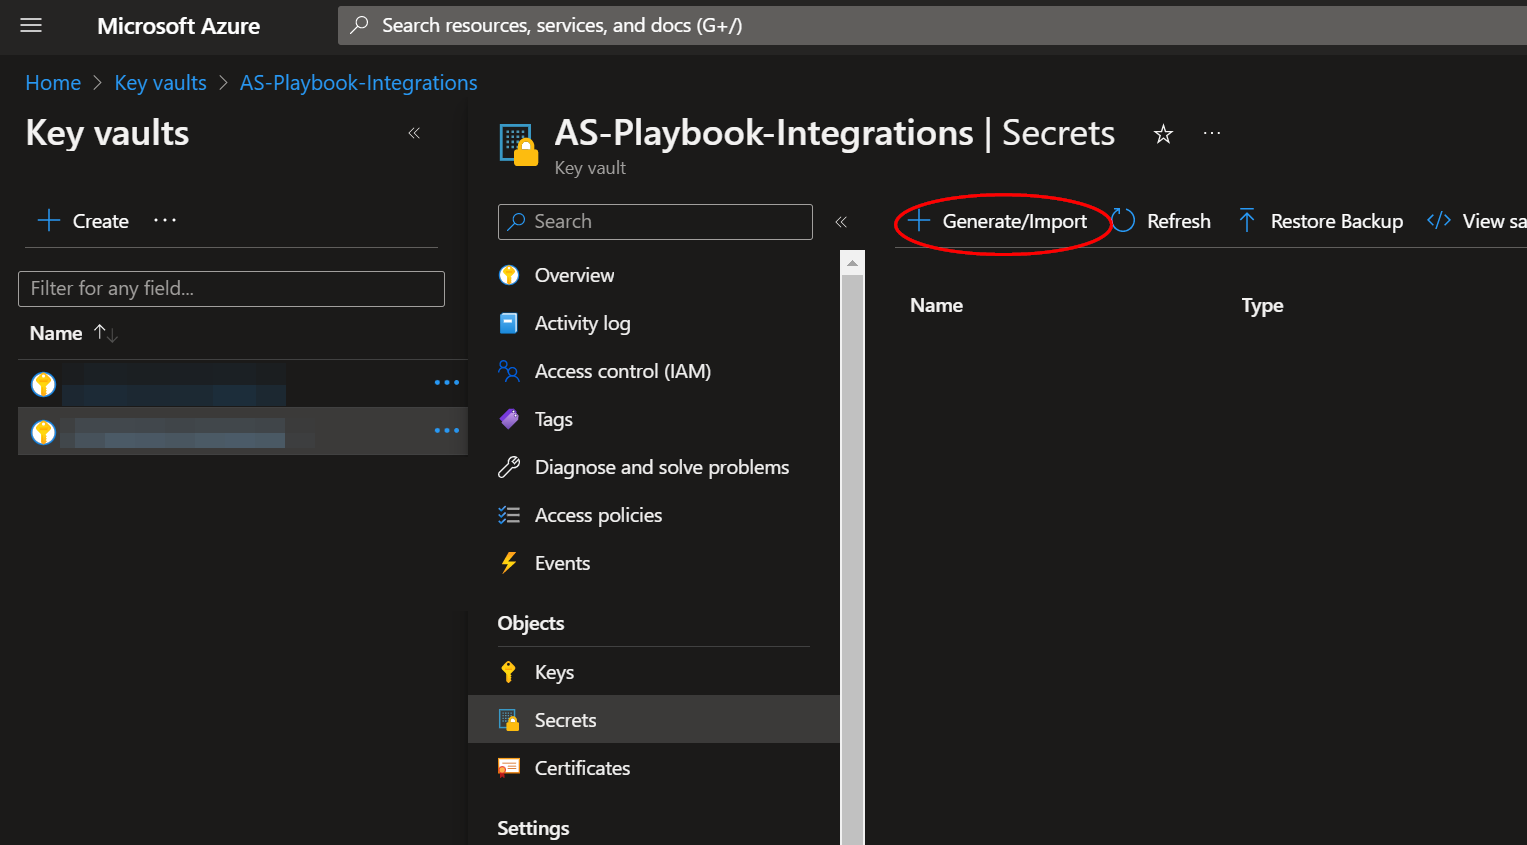Focus the global search resources field
Screen dimensions: 1527x845
(932, 25)
